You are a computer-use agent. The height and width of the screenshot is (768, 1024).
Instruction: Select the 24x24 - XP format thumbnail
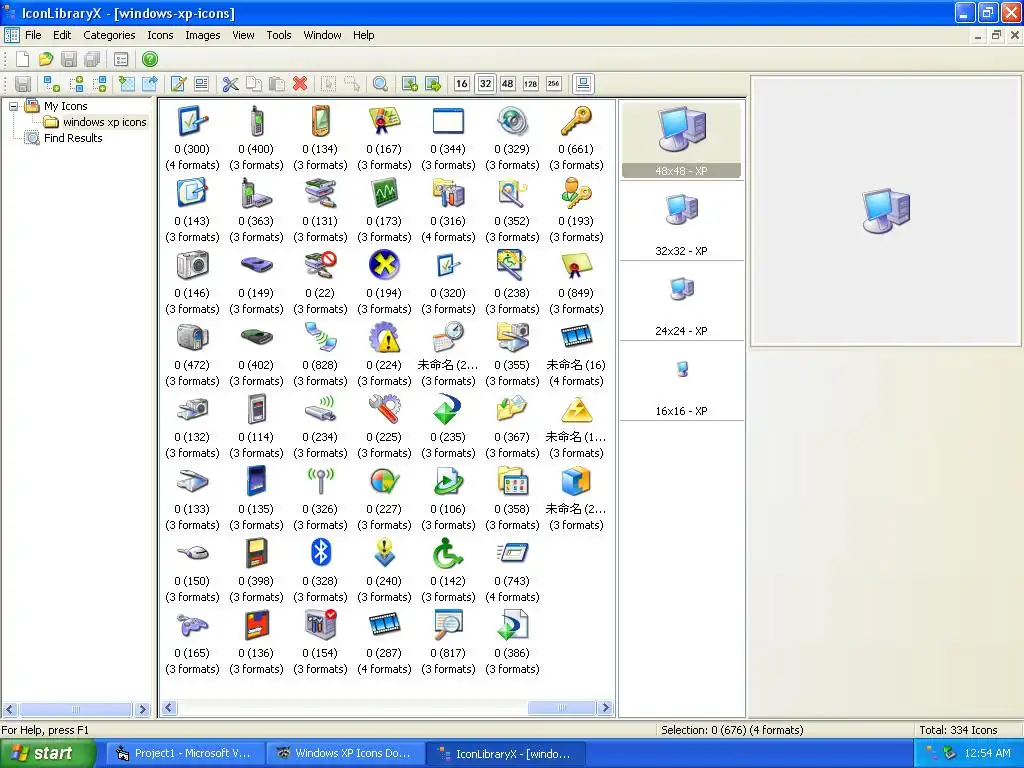[x=681, y=302]
